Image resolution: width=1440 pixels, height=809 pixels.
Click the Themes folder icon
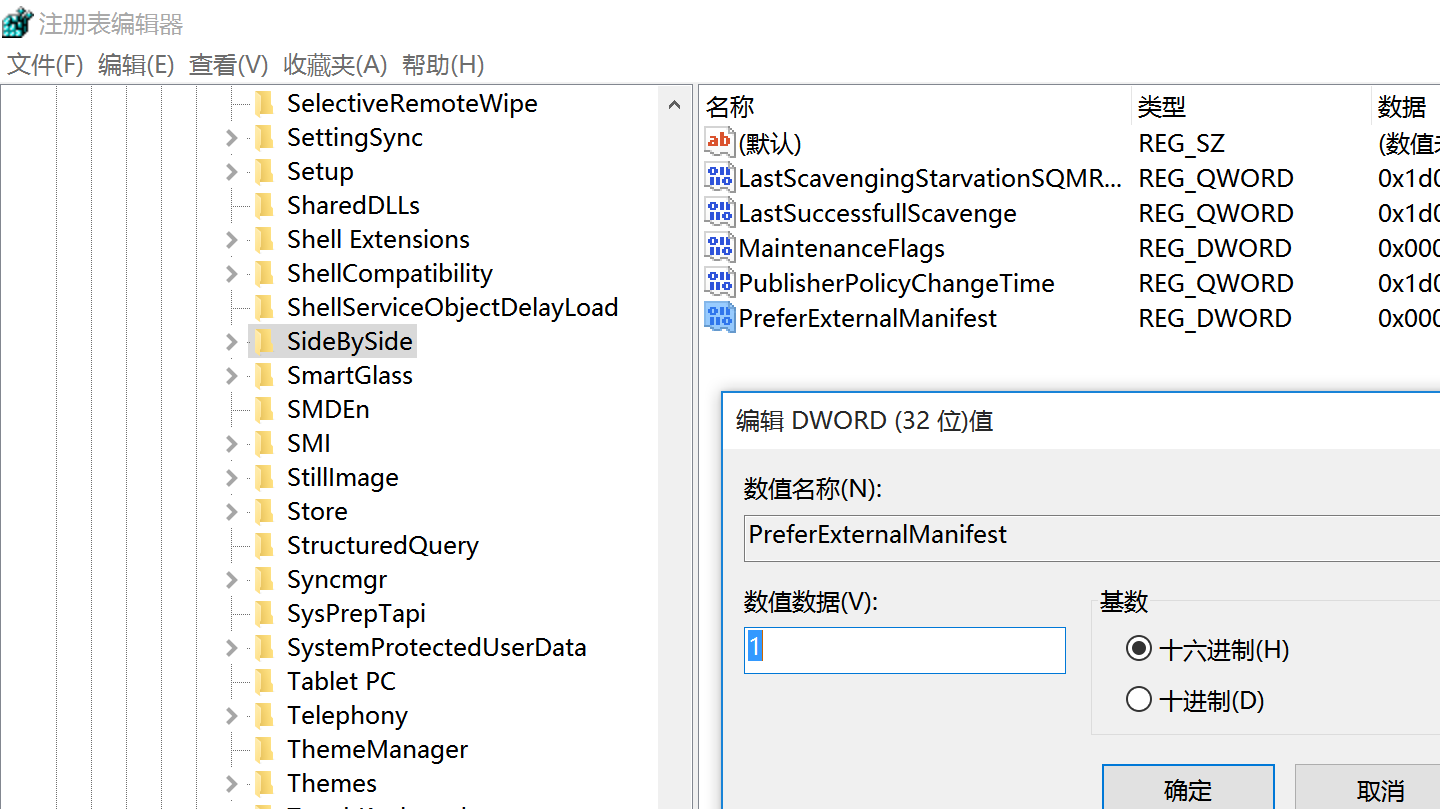click(264, 784)
